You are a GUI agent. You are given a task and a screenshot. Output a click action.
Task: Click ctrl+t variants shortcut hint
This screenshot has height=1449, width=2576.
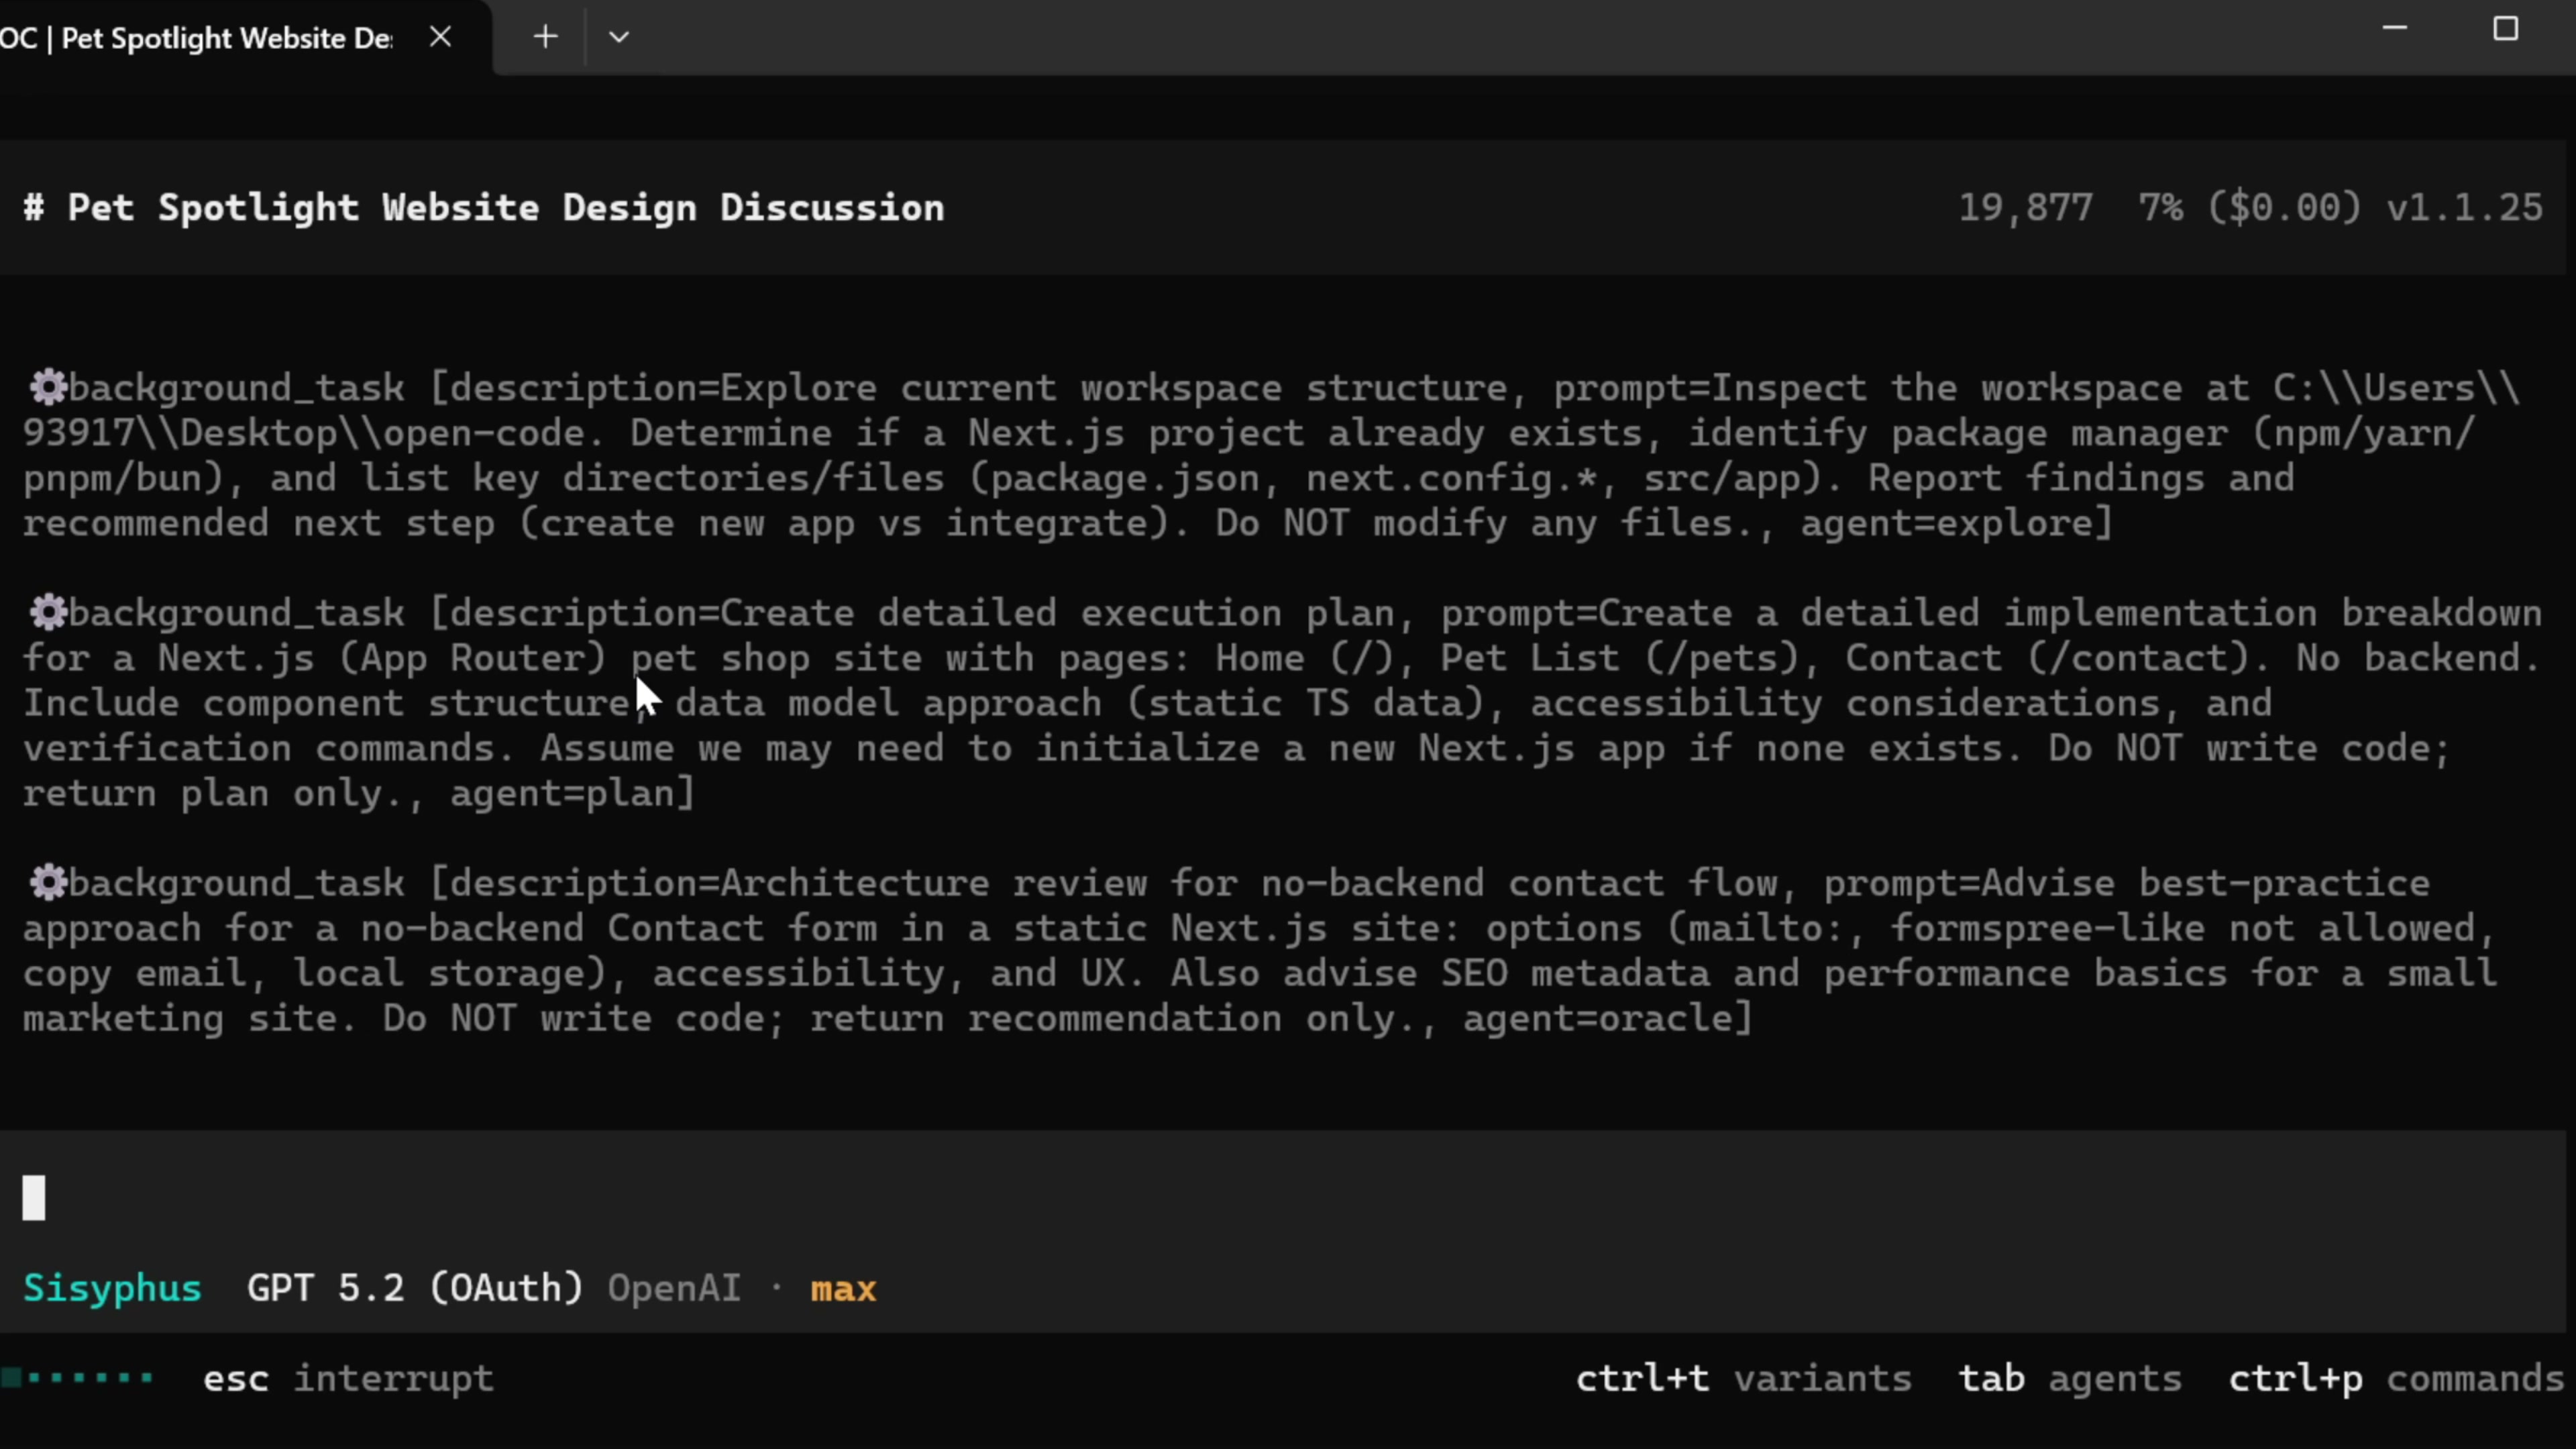coord(1743,1379)
